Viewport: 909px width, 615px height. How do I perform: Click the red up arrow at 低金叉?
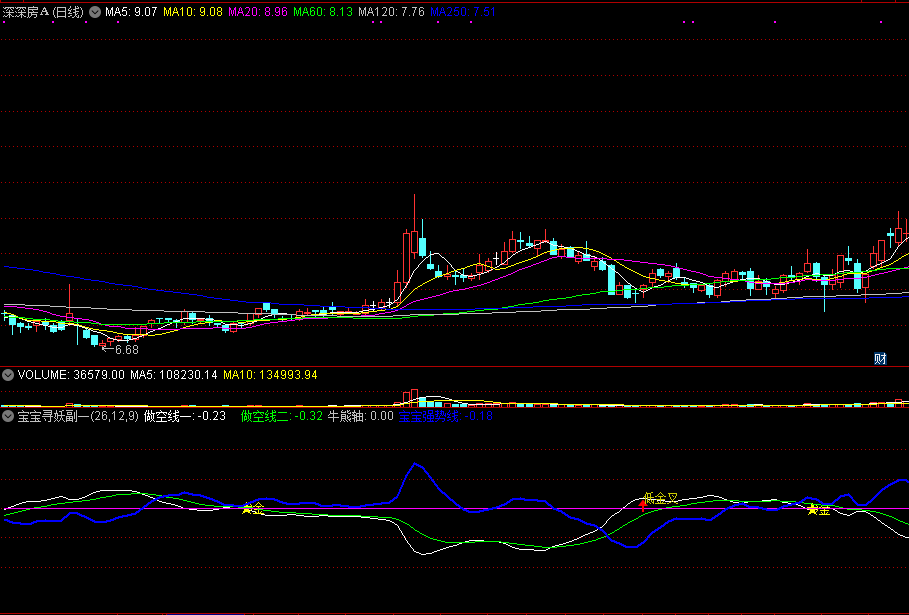642,506
